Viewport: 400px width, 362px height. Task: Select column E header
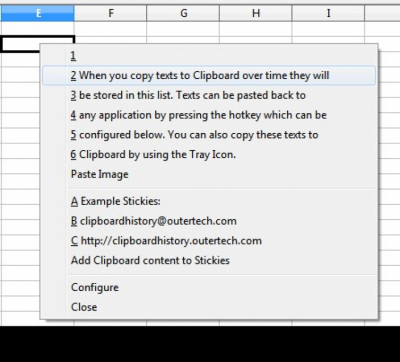click(37, 13)
